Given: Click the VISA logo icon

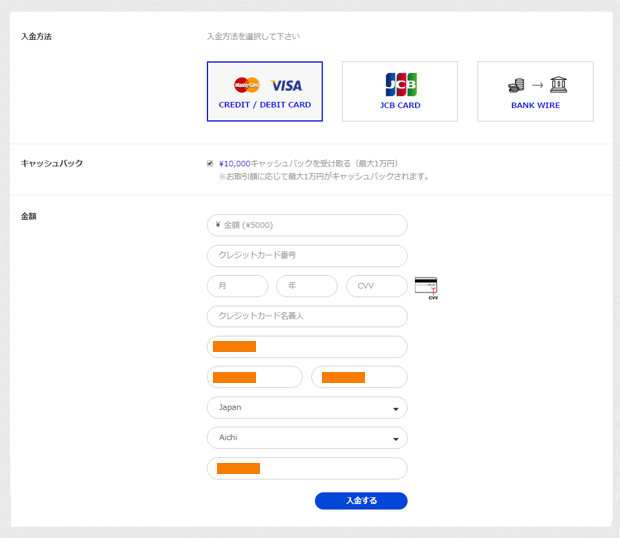Looking at the screenshot, I should [287, 85].
